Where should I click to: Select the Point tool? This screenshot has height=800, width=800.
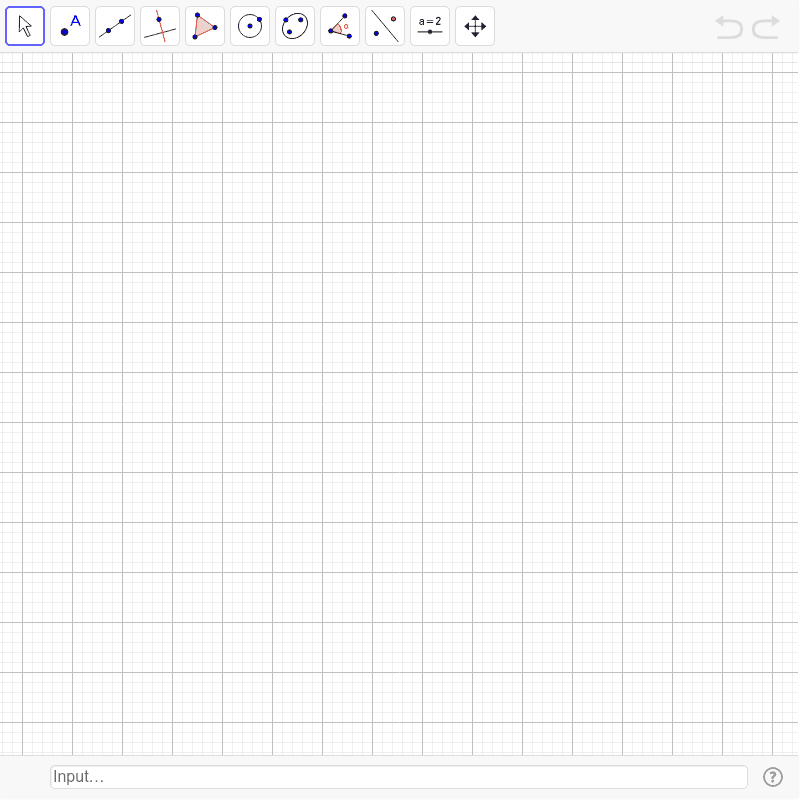click(70, 25)
